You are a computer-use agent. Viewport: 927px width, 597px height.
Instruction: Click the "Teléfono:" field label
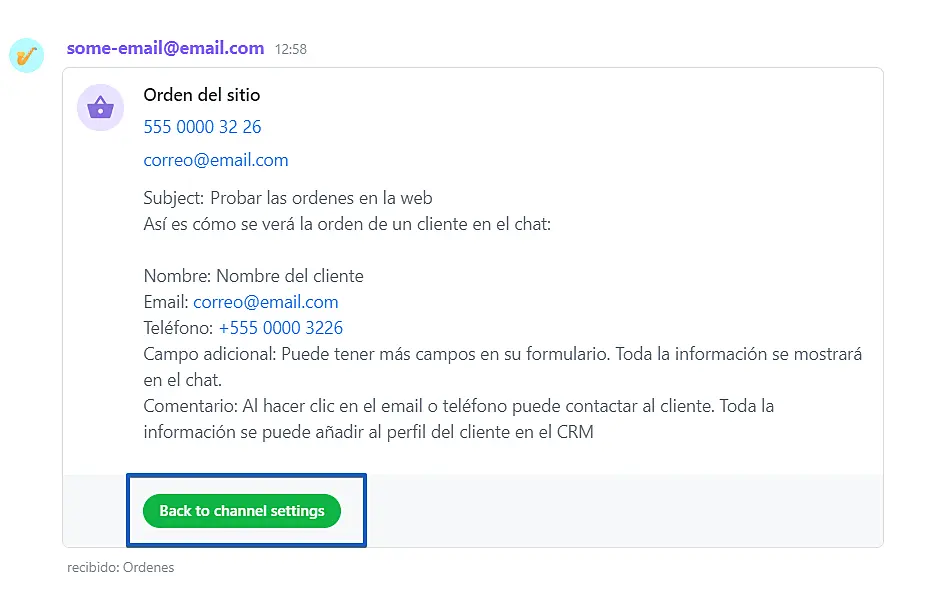(x=179, y=328)
